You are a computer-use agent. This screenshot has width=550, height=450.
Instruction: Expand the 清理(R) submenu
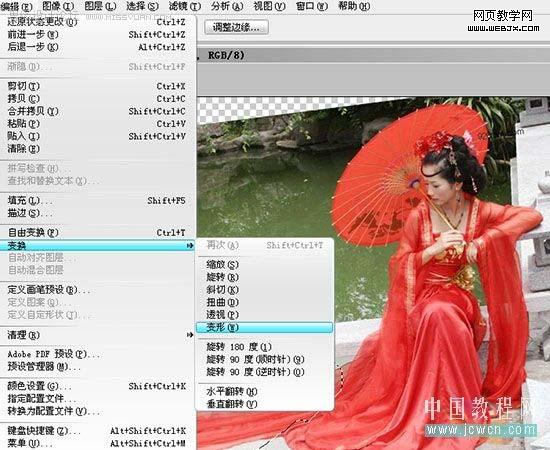(97, 335)
